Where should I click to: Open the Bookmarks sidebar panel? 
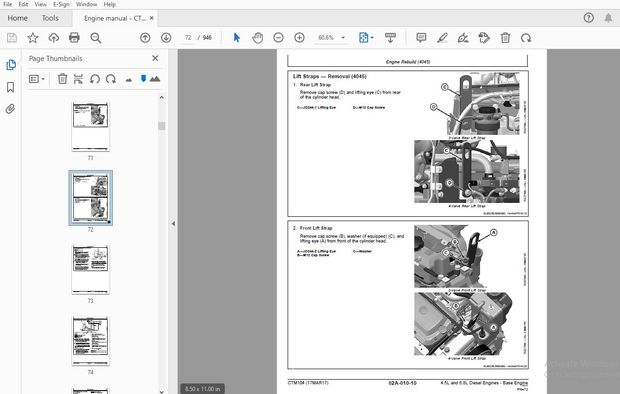click(x=11, y=87)
